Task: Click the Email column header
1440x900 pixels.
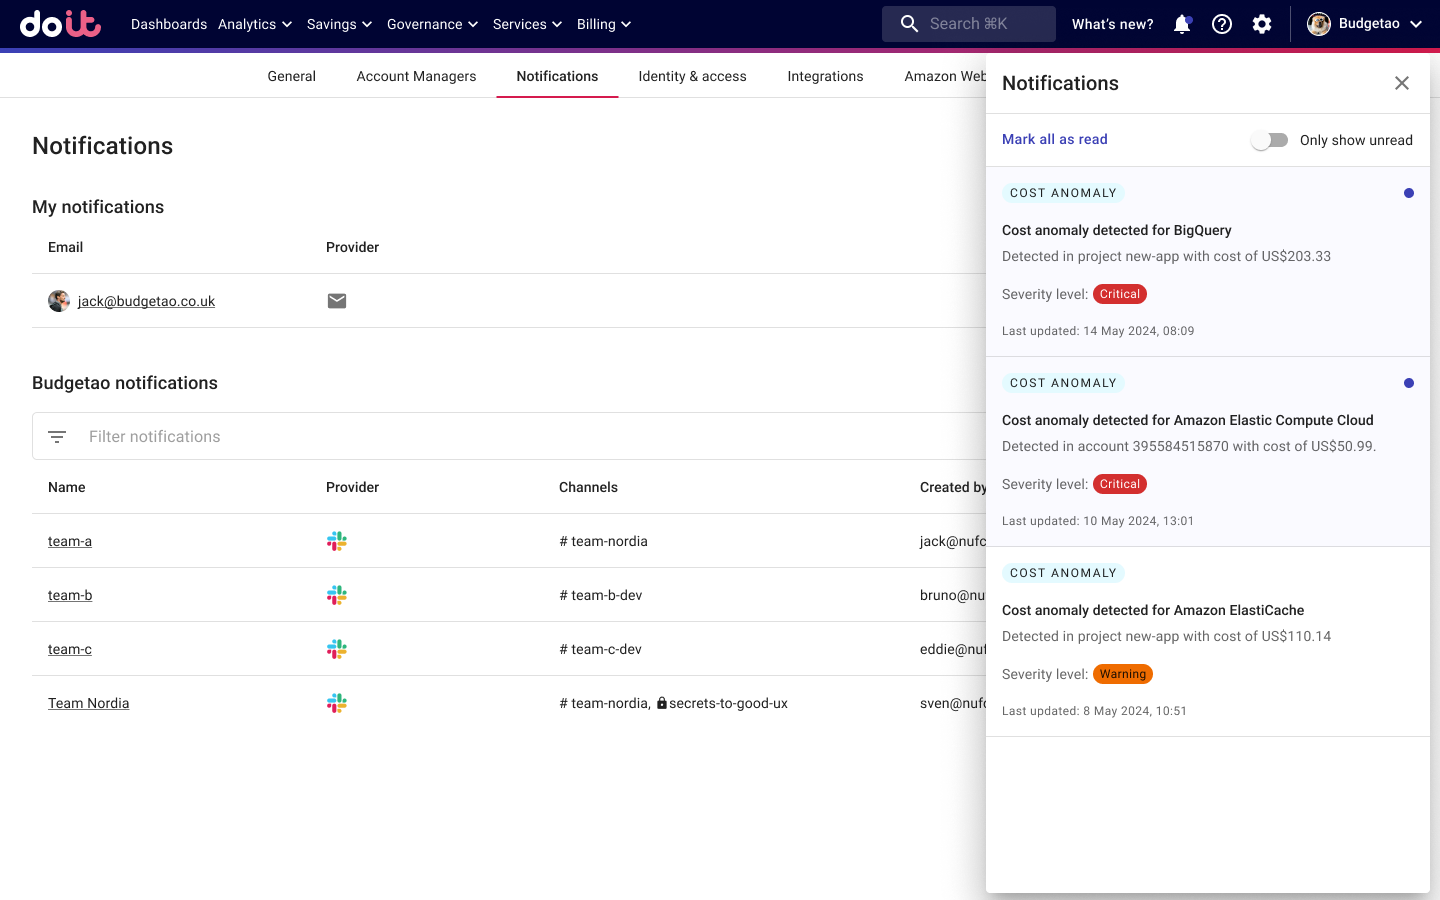Action: click(66, 247)
